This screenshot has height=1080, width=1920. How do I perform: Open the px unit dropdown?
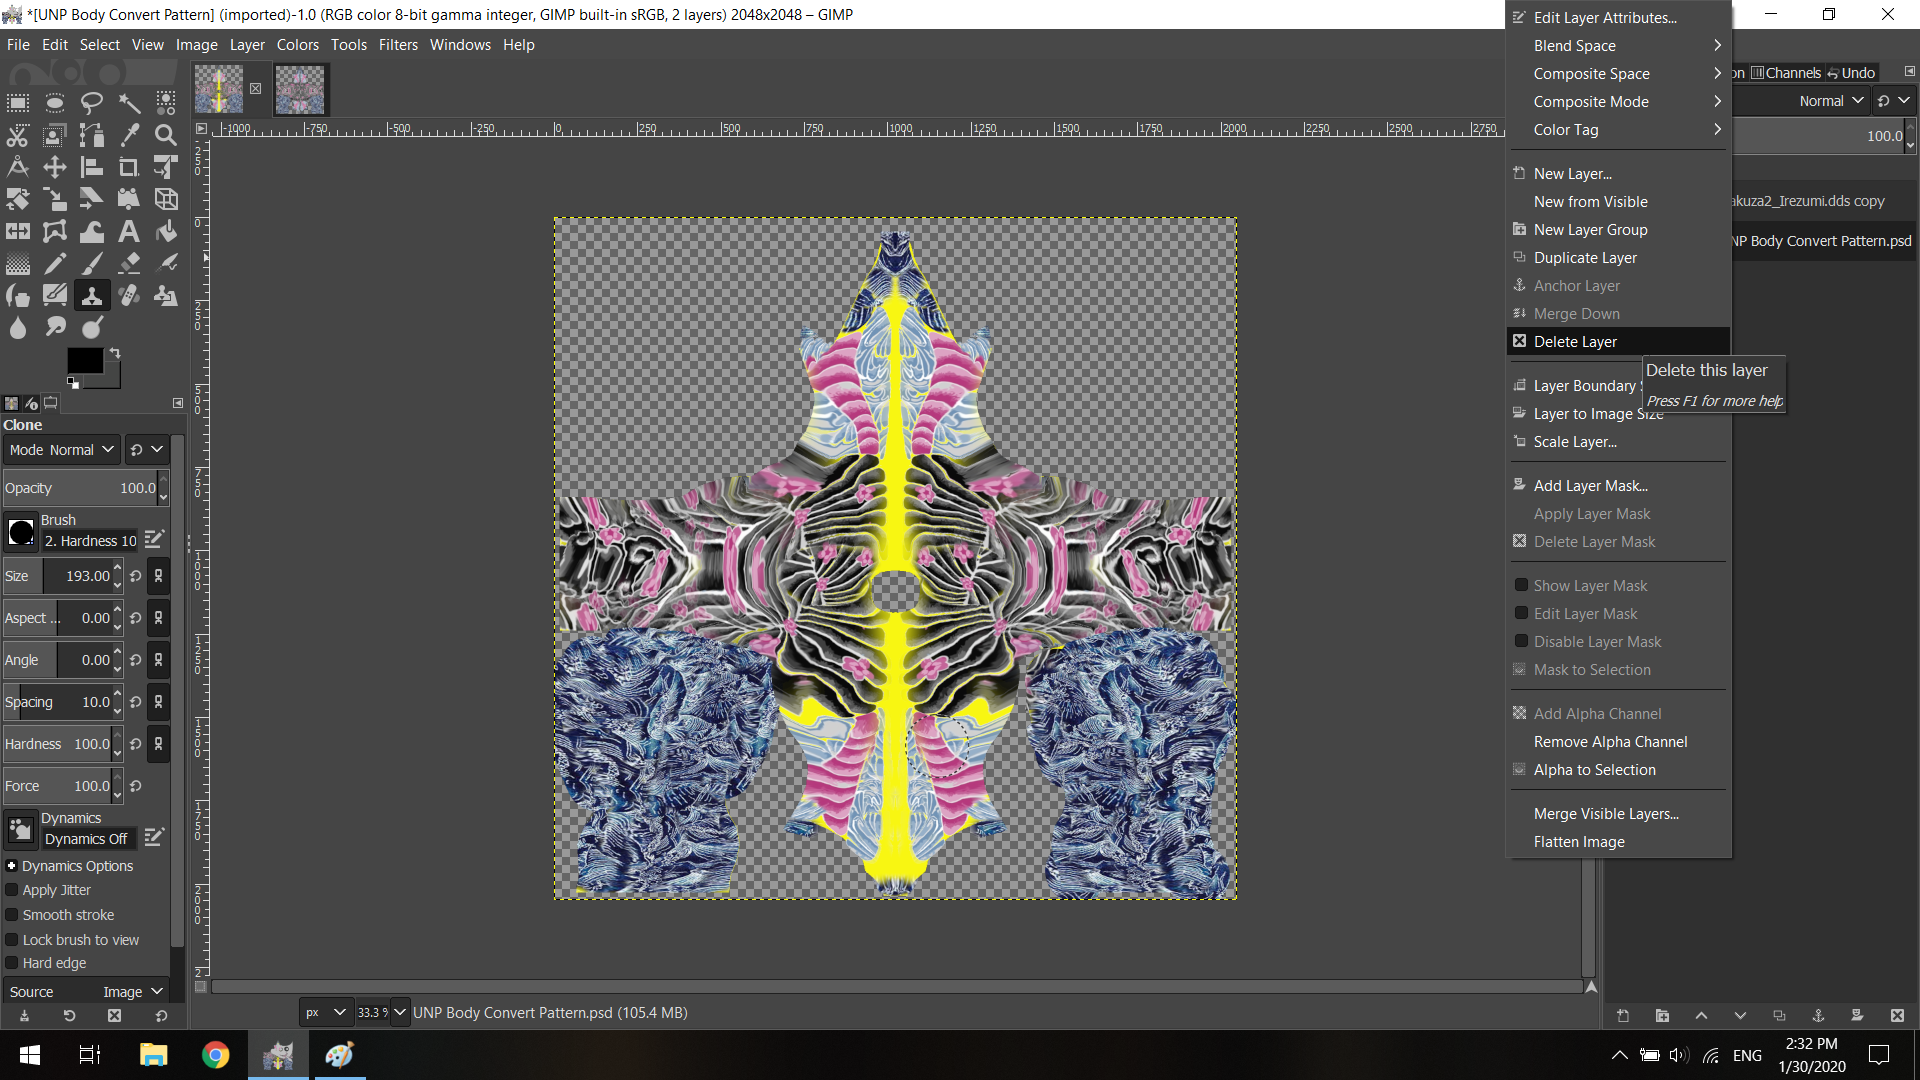point(327,1012)
